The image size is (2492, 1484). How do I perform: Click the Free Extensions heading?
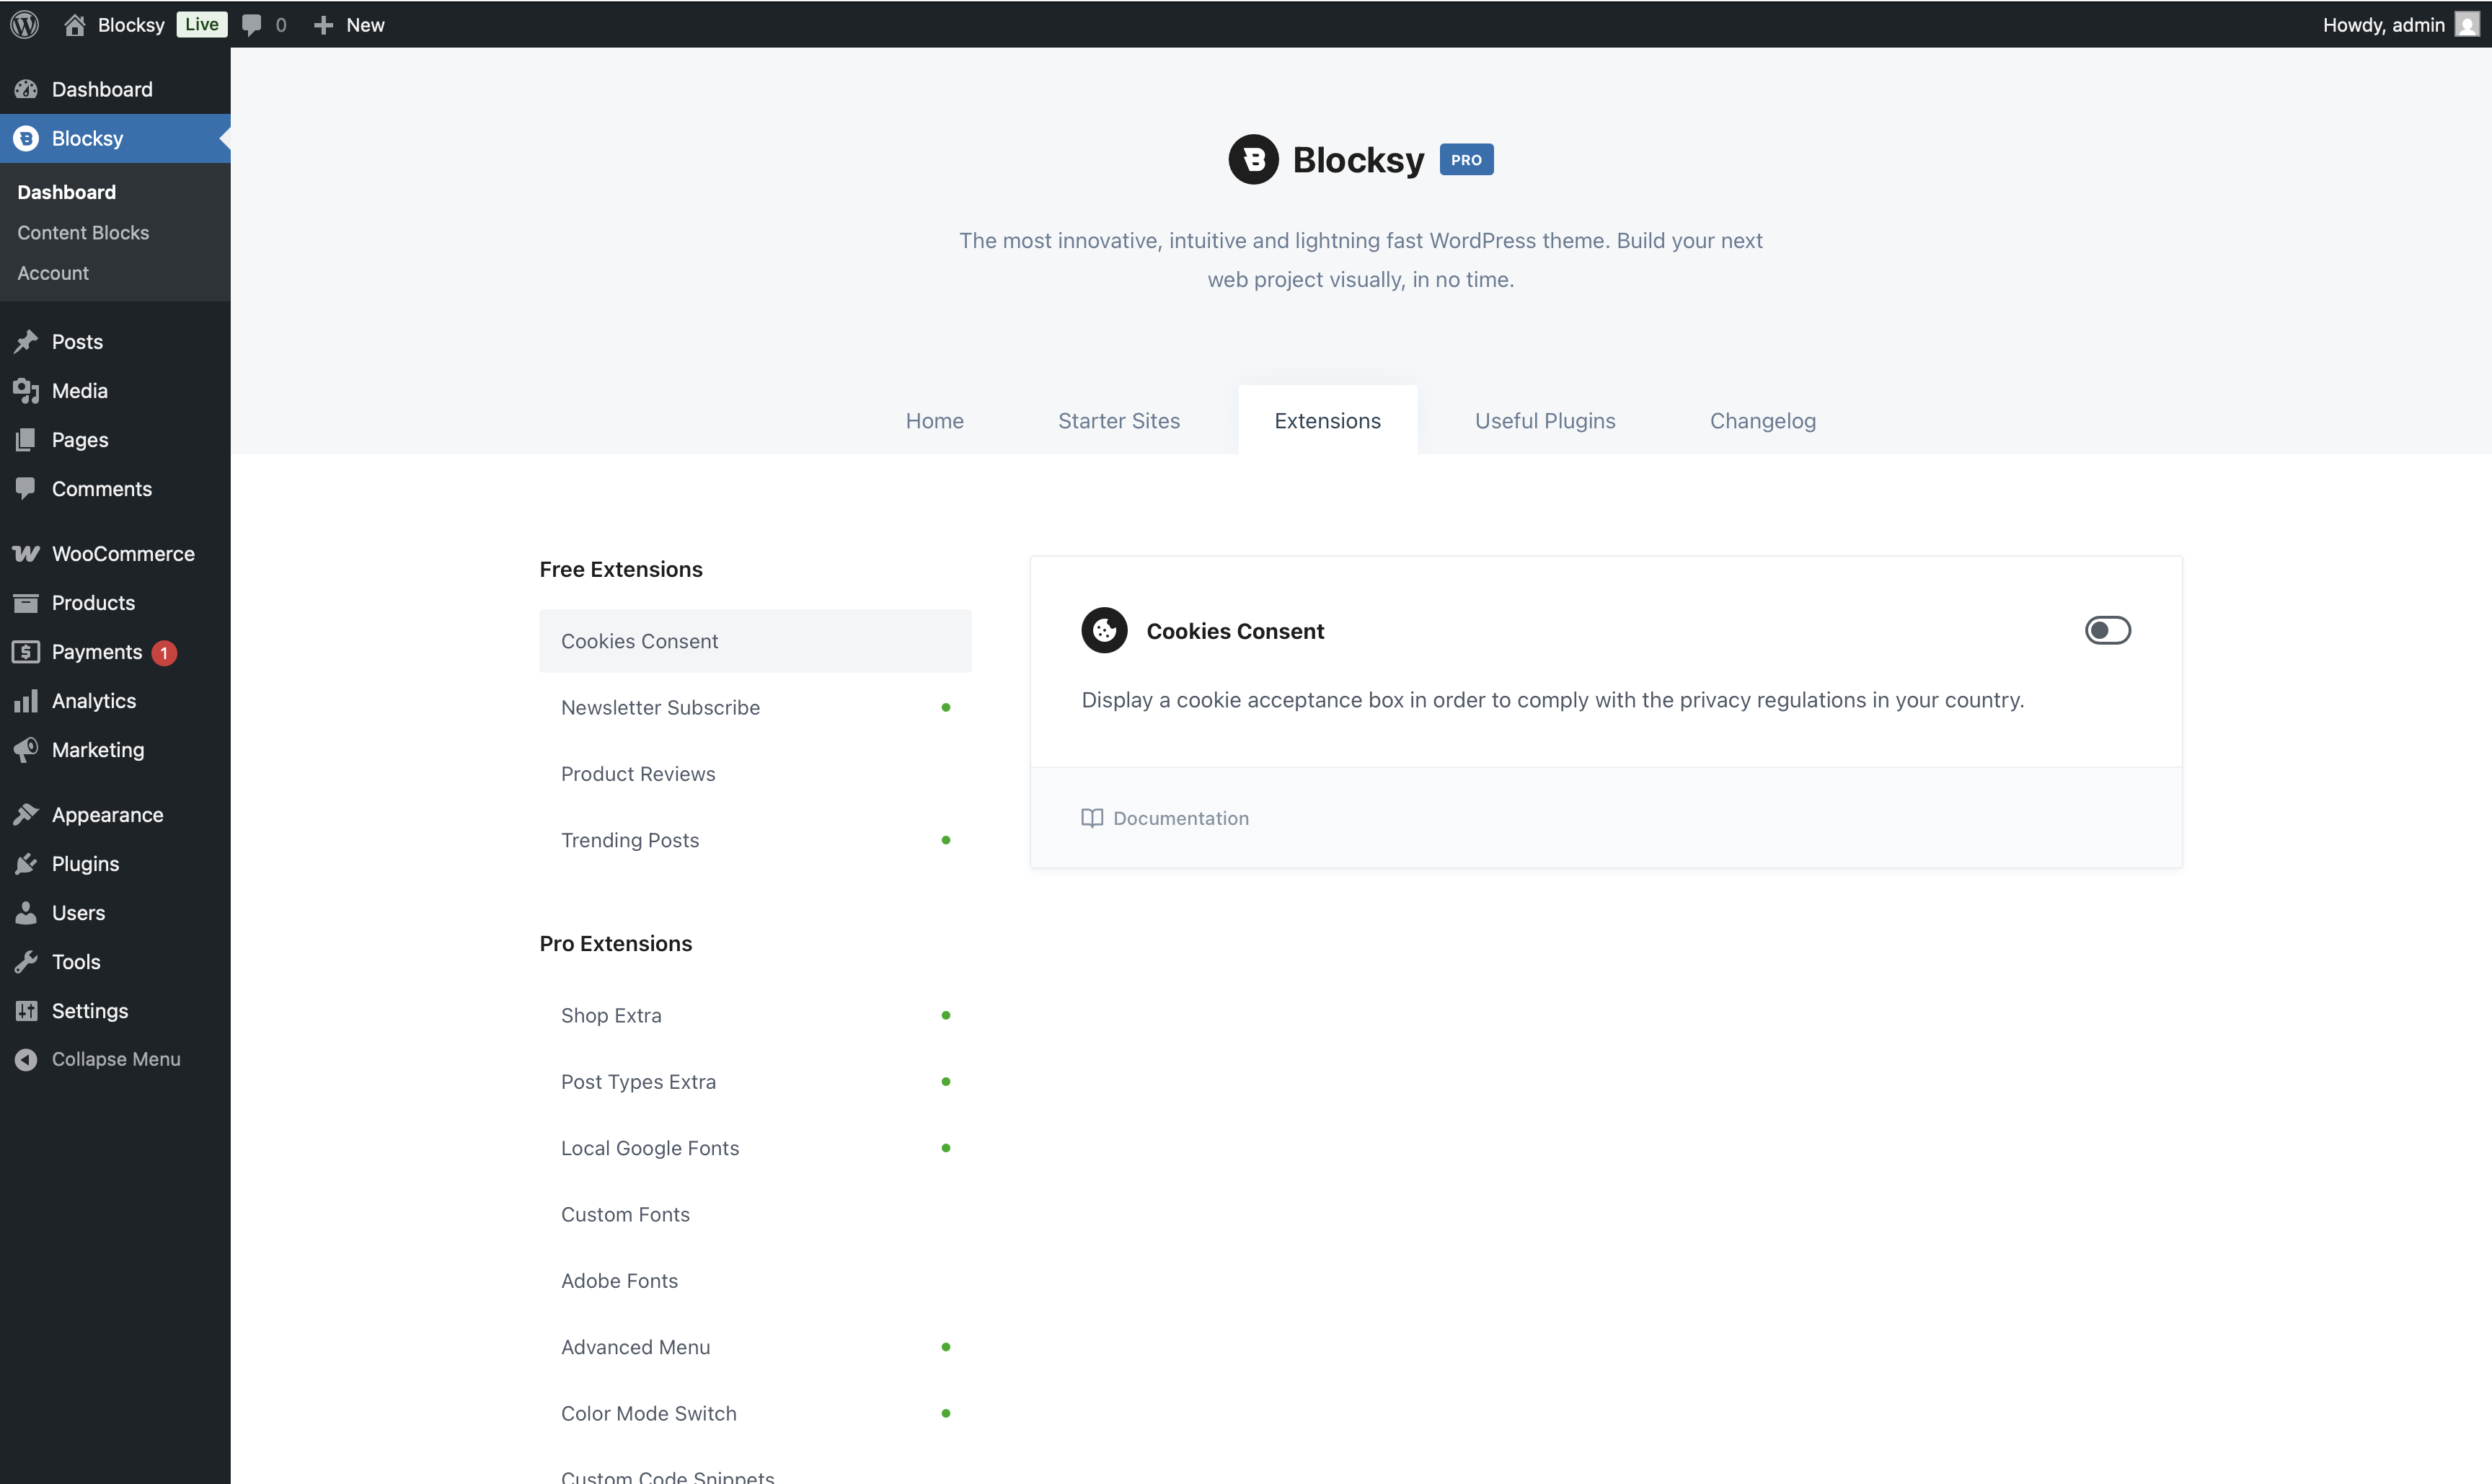[x=621, y=569]
